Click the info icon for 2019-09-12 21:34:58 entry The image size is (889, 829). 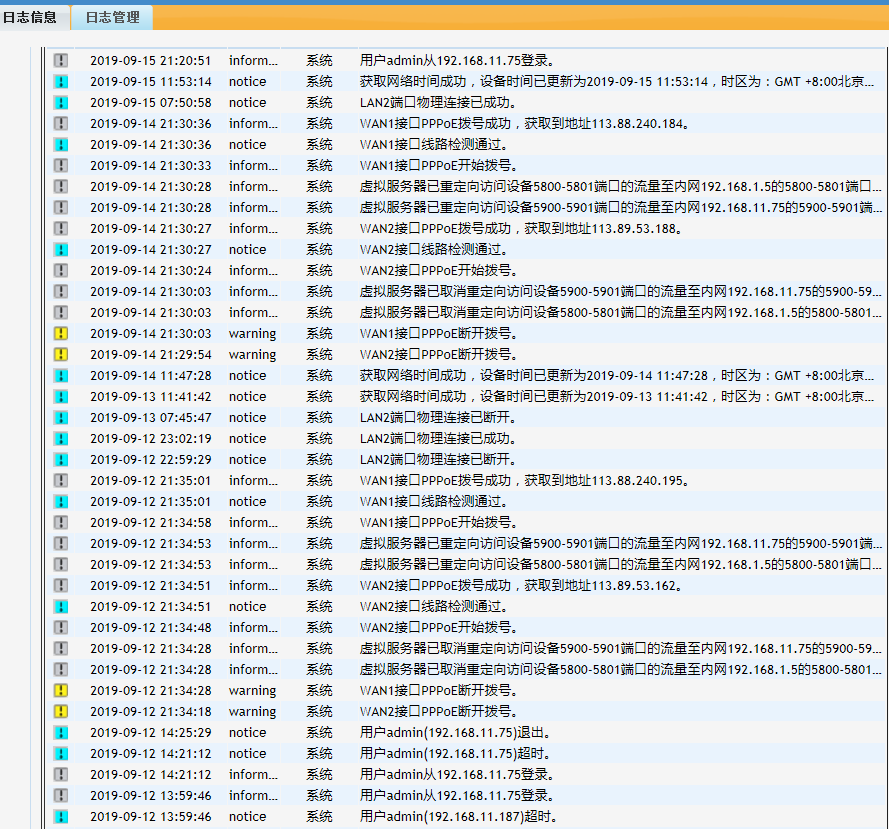[x=61, y=522]
